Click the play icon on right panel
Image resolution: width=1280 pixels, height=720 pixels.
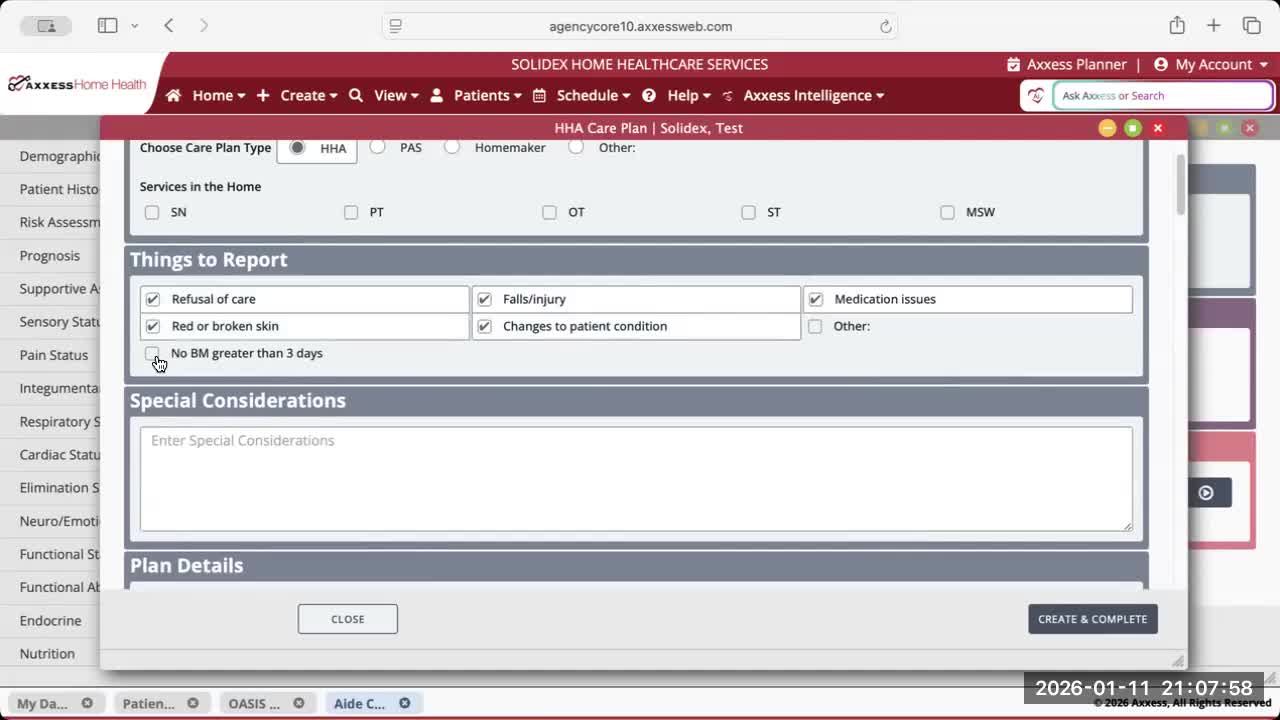[x=1206, y=492]
